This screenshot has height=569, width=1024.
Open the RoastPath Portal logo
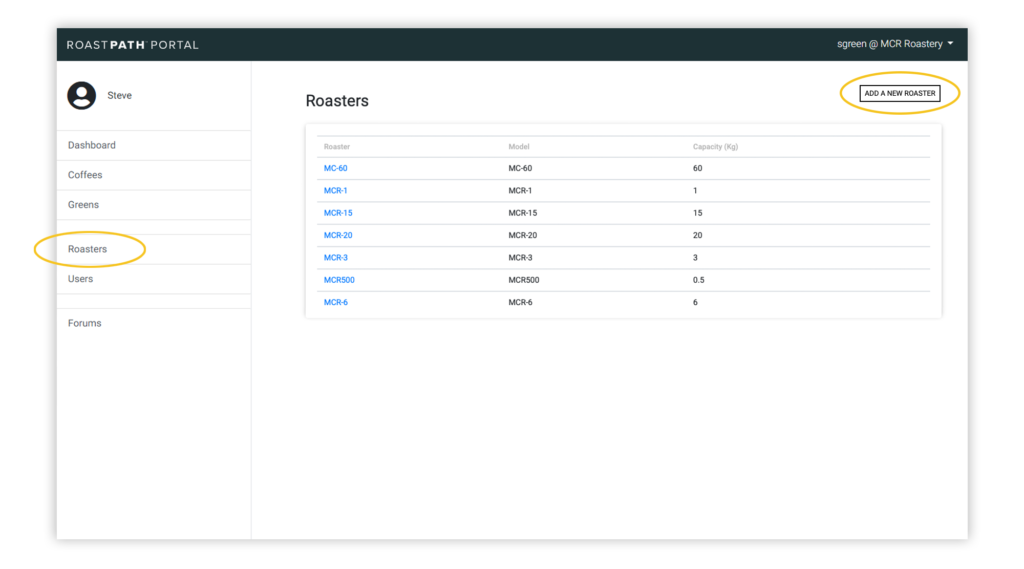pos(133,45)
